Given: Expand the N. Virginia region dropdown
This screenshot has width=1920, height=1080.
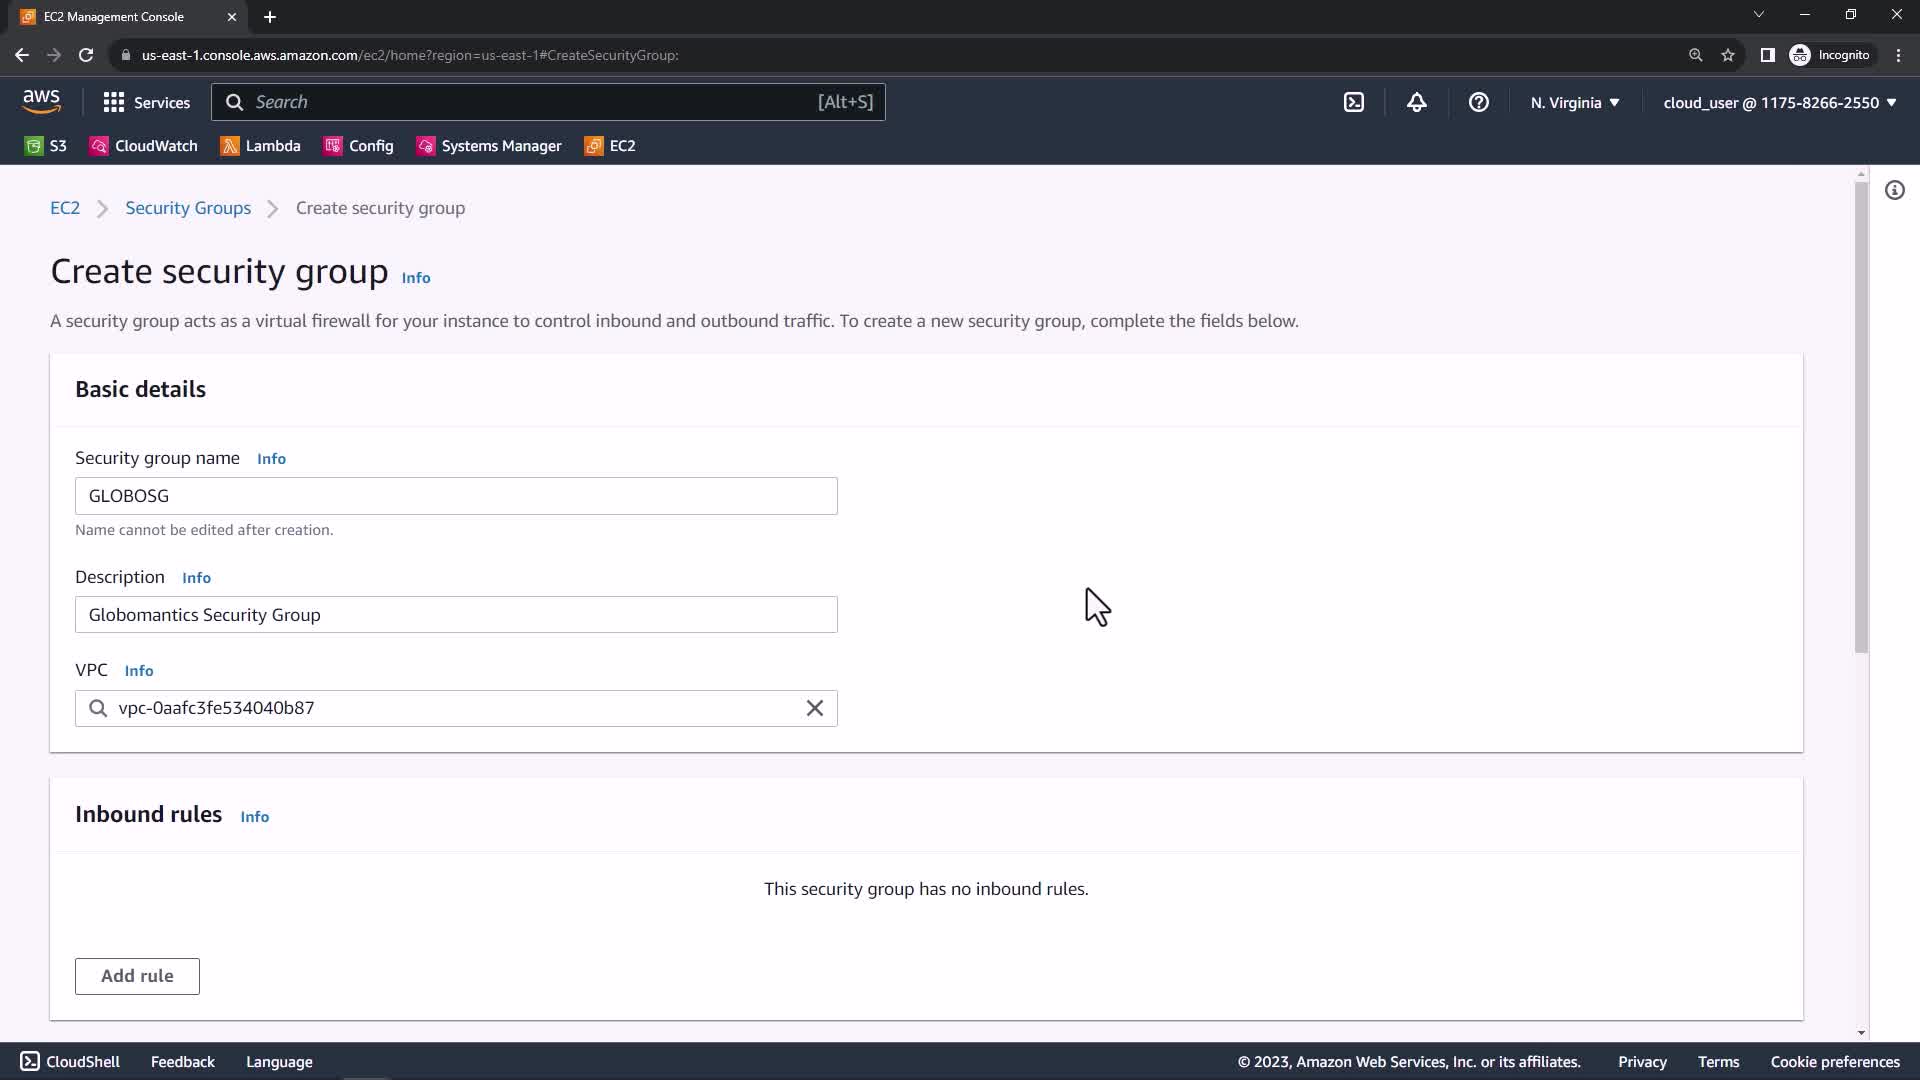Looking at the screenshot, I should 1574,102.
